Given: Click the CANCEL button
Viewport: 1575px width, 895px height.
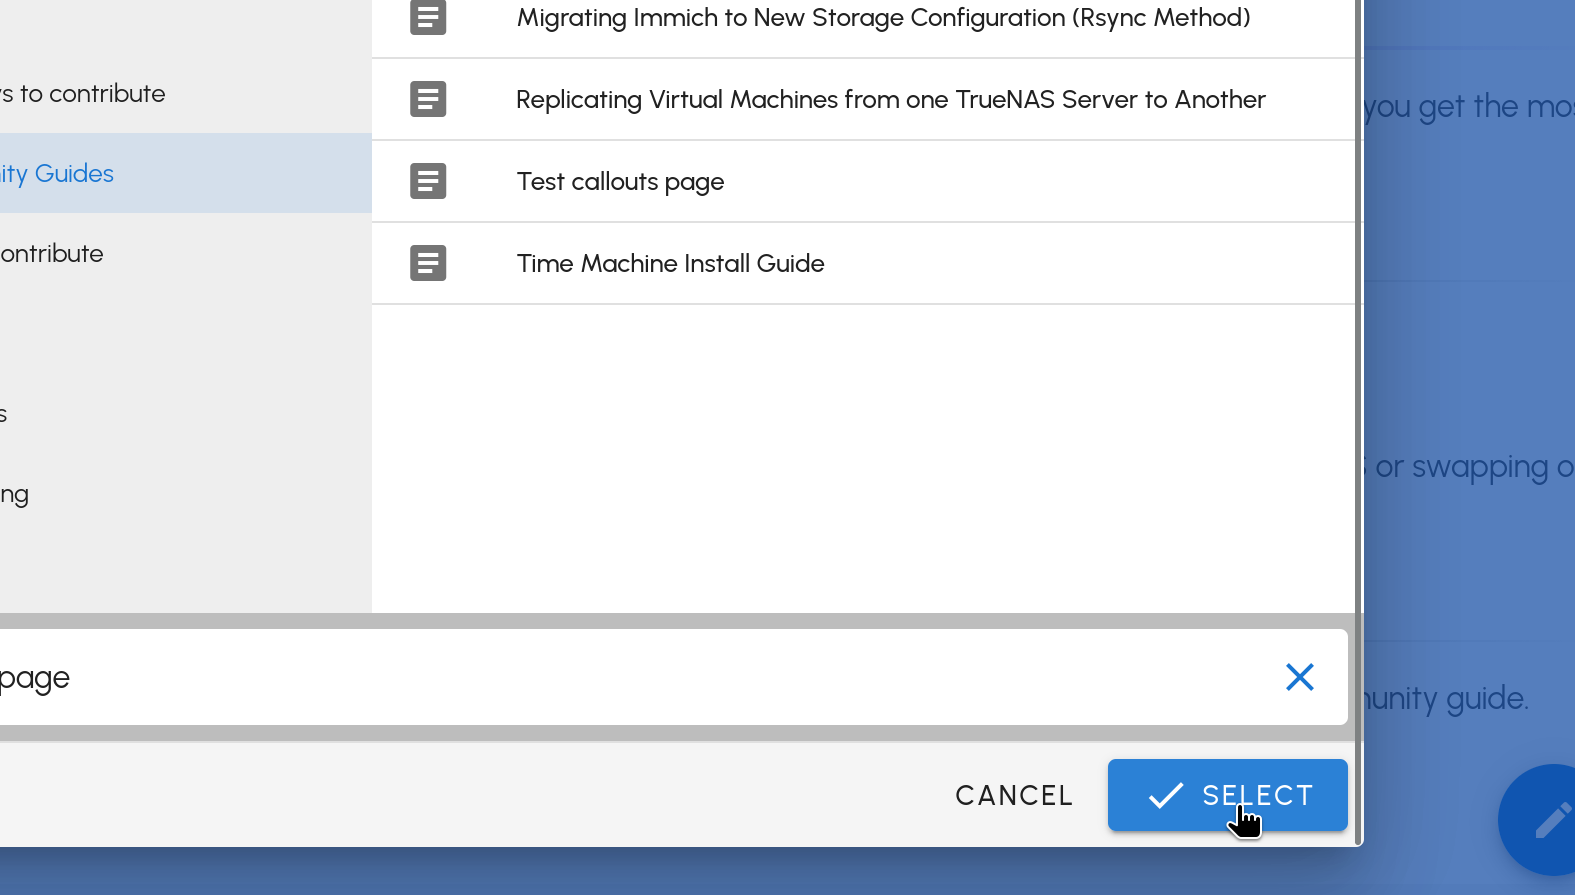Looking at the screenshot, I should (1014, 795).
